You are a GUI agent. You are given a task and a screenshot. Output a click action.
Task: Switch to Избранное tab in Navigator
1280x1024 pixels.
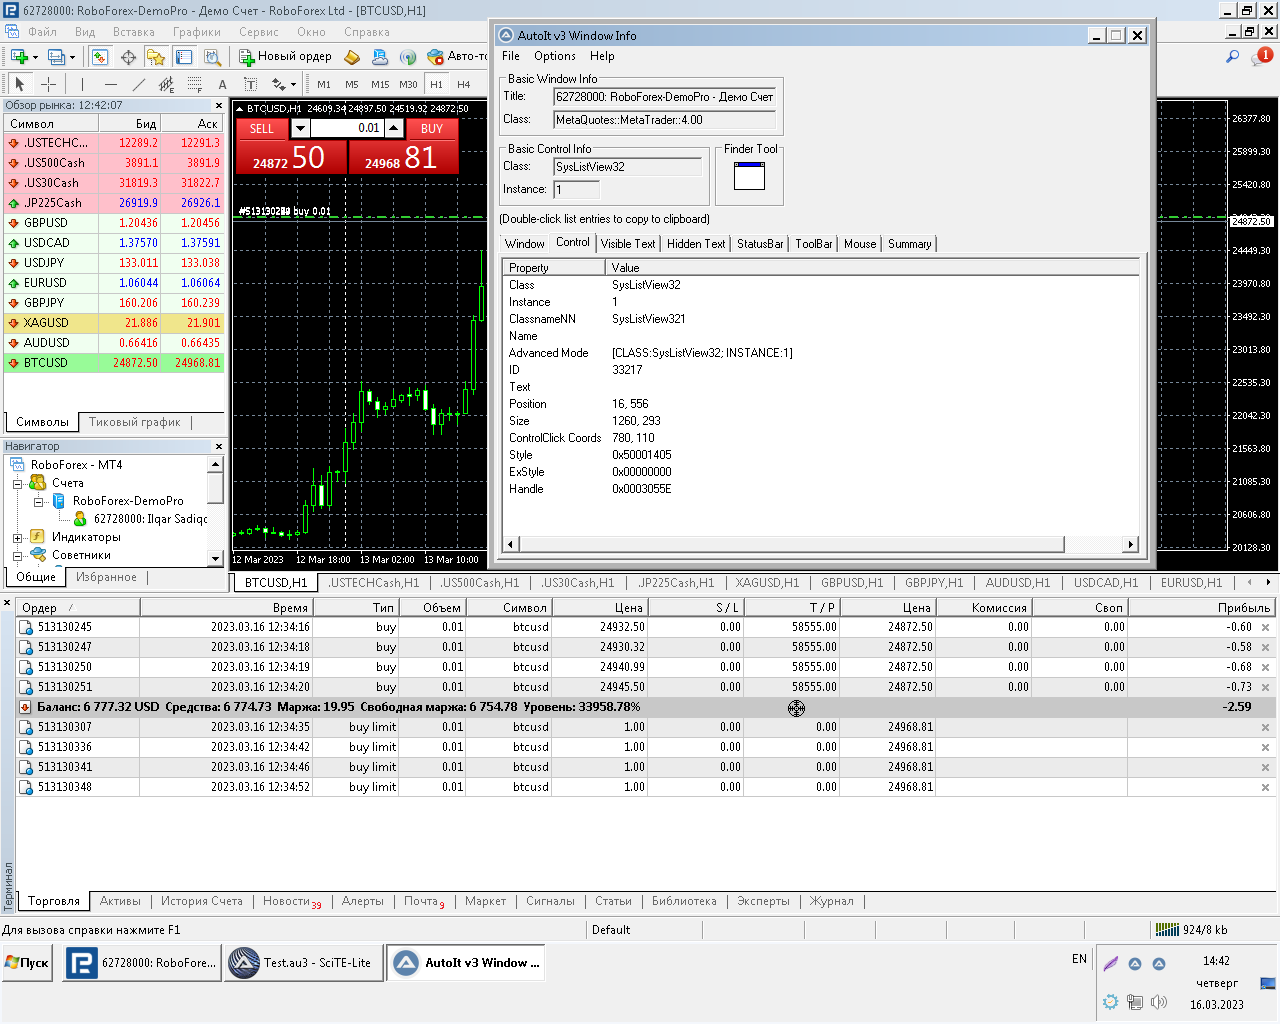[106, 577]
